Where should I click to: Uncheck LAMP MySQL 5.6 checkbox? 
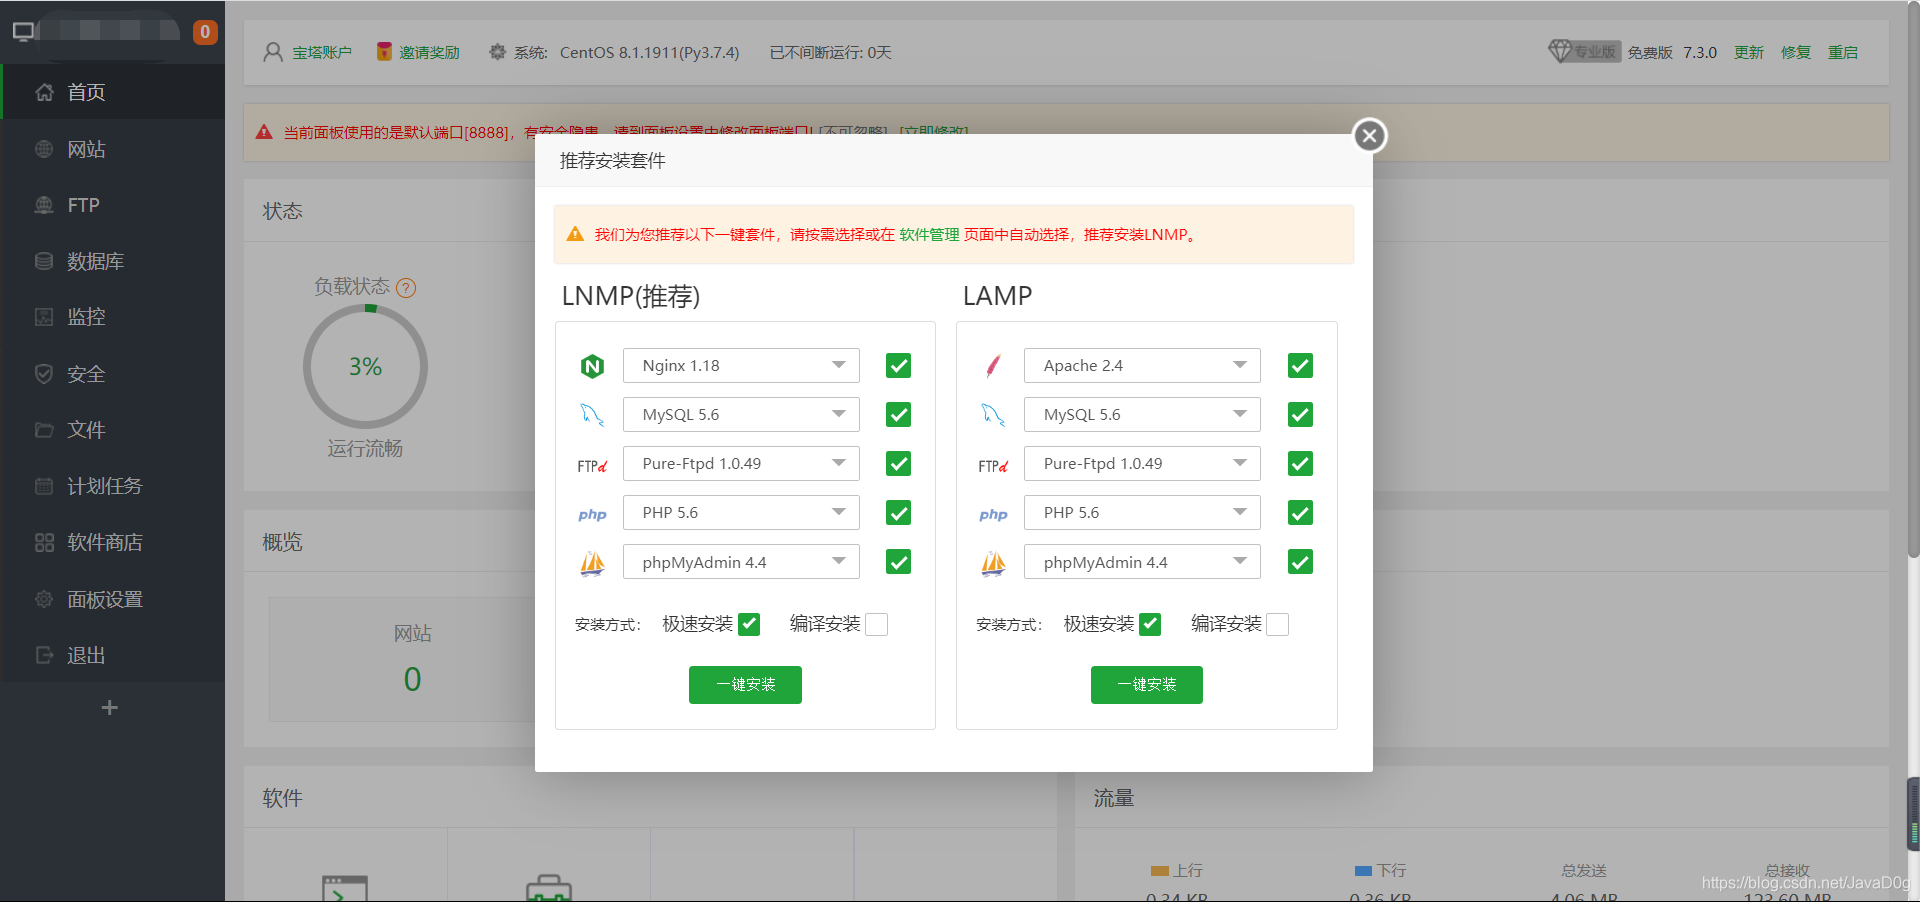point(1300,415)
